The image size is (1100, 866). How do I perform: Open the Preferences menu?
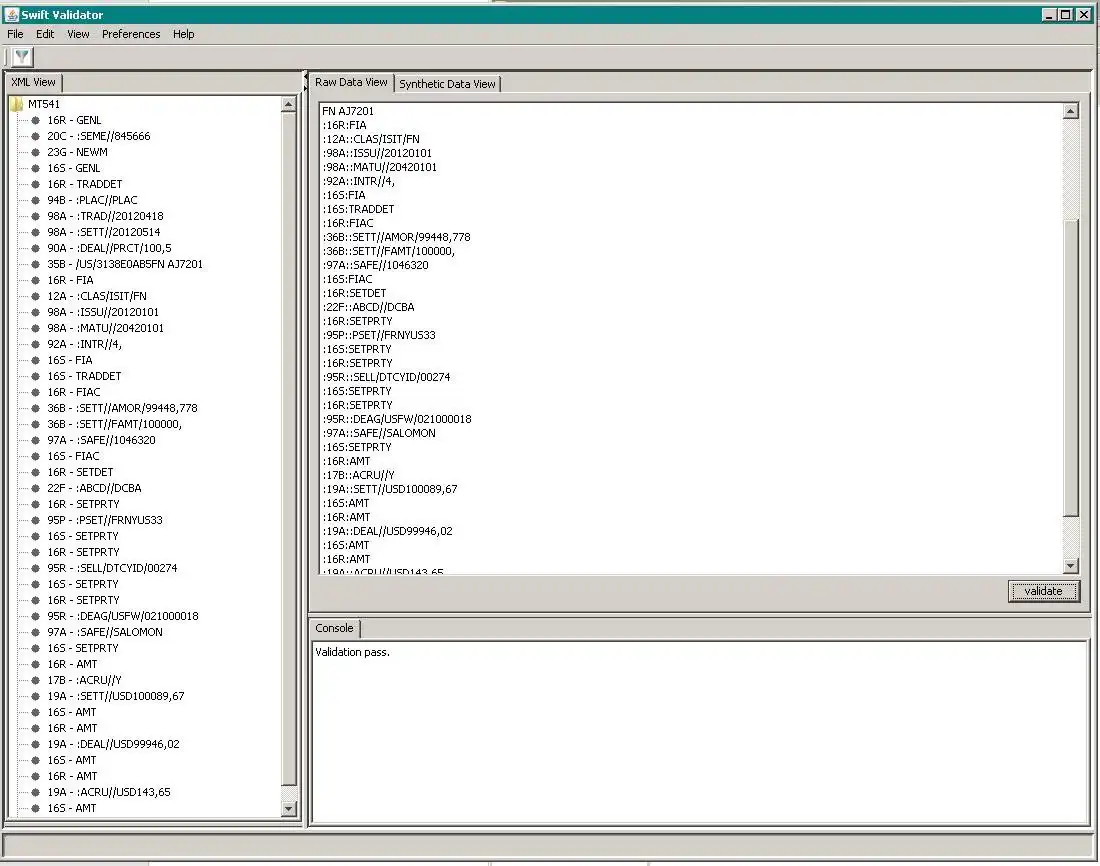click(131, 34)
